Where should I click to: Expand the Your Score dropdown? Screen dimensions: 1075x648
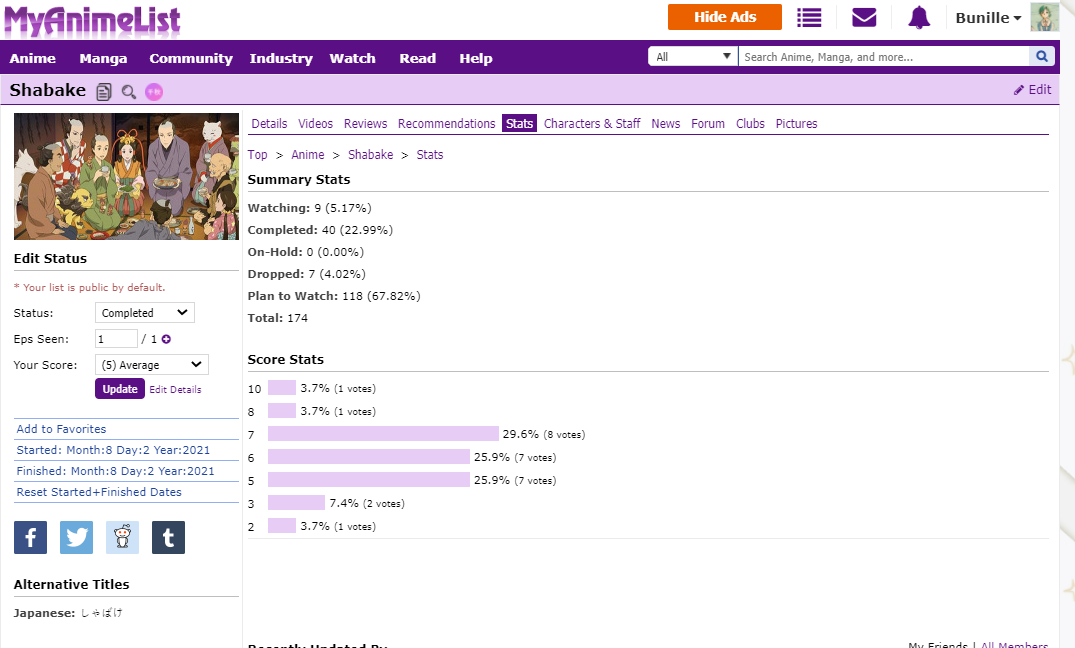[151, 365]
